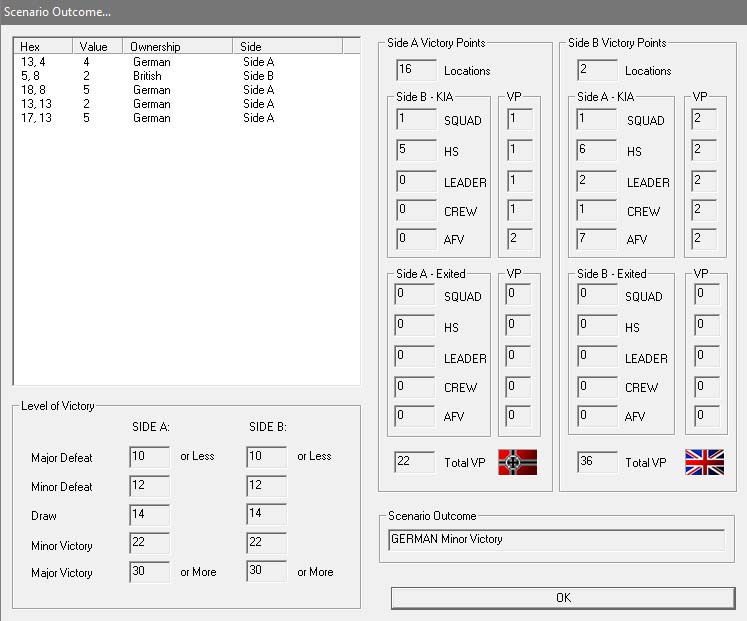Viewport: 747px width, 621px height.
Task: Click Side A Minor Victory threshold field
Action: click(150, 543)
